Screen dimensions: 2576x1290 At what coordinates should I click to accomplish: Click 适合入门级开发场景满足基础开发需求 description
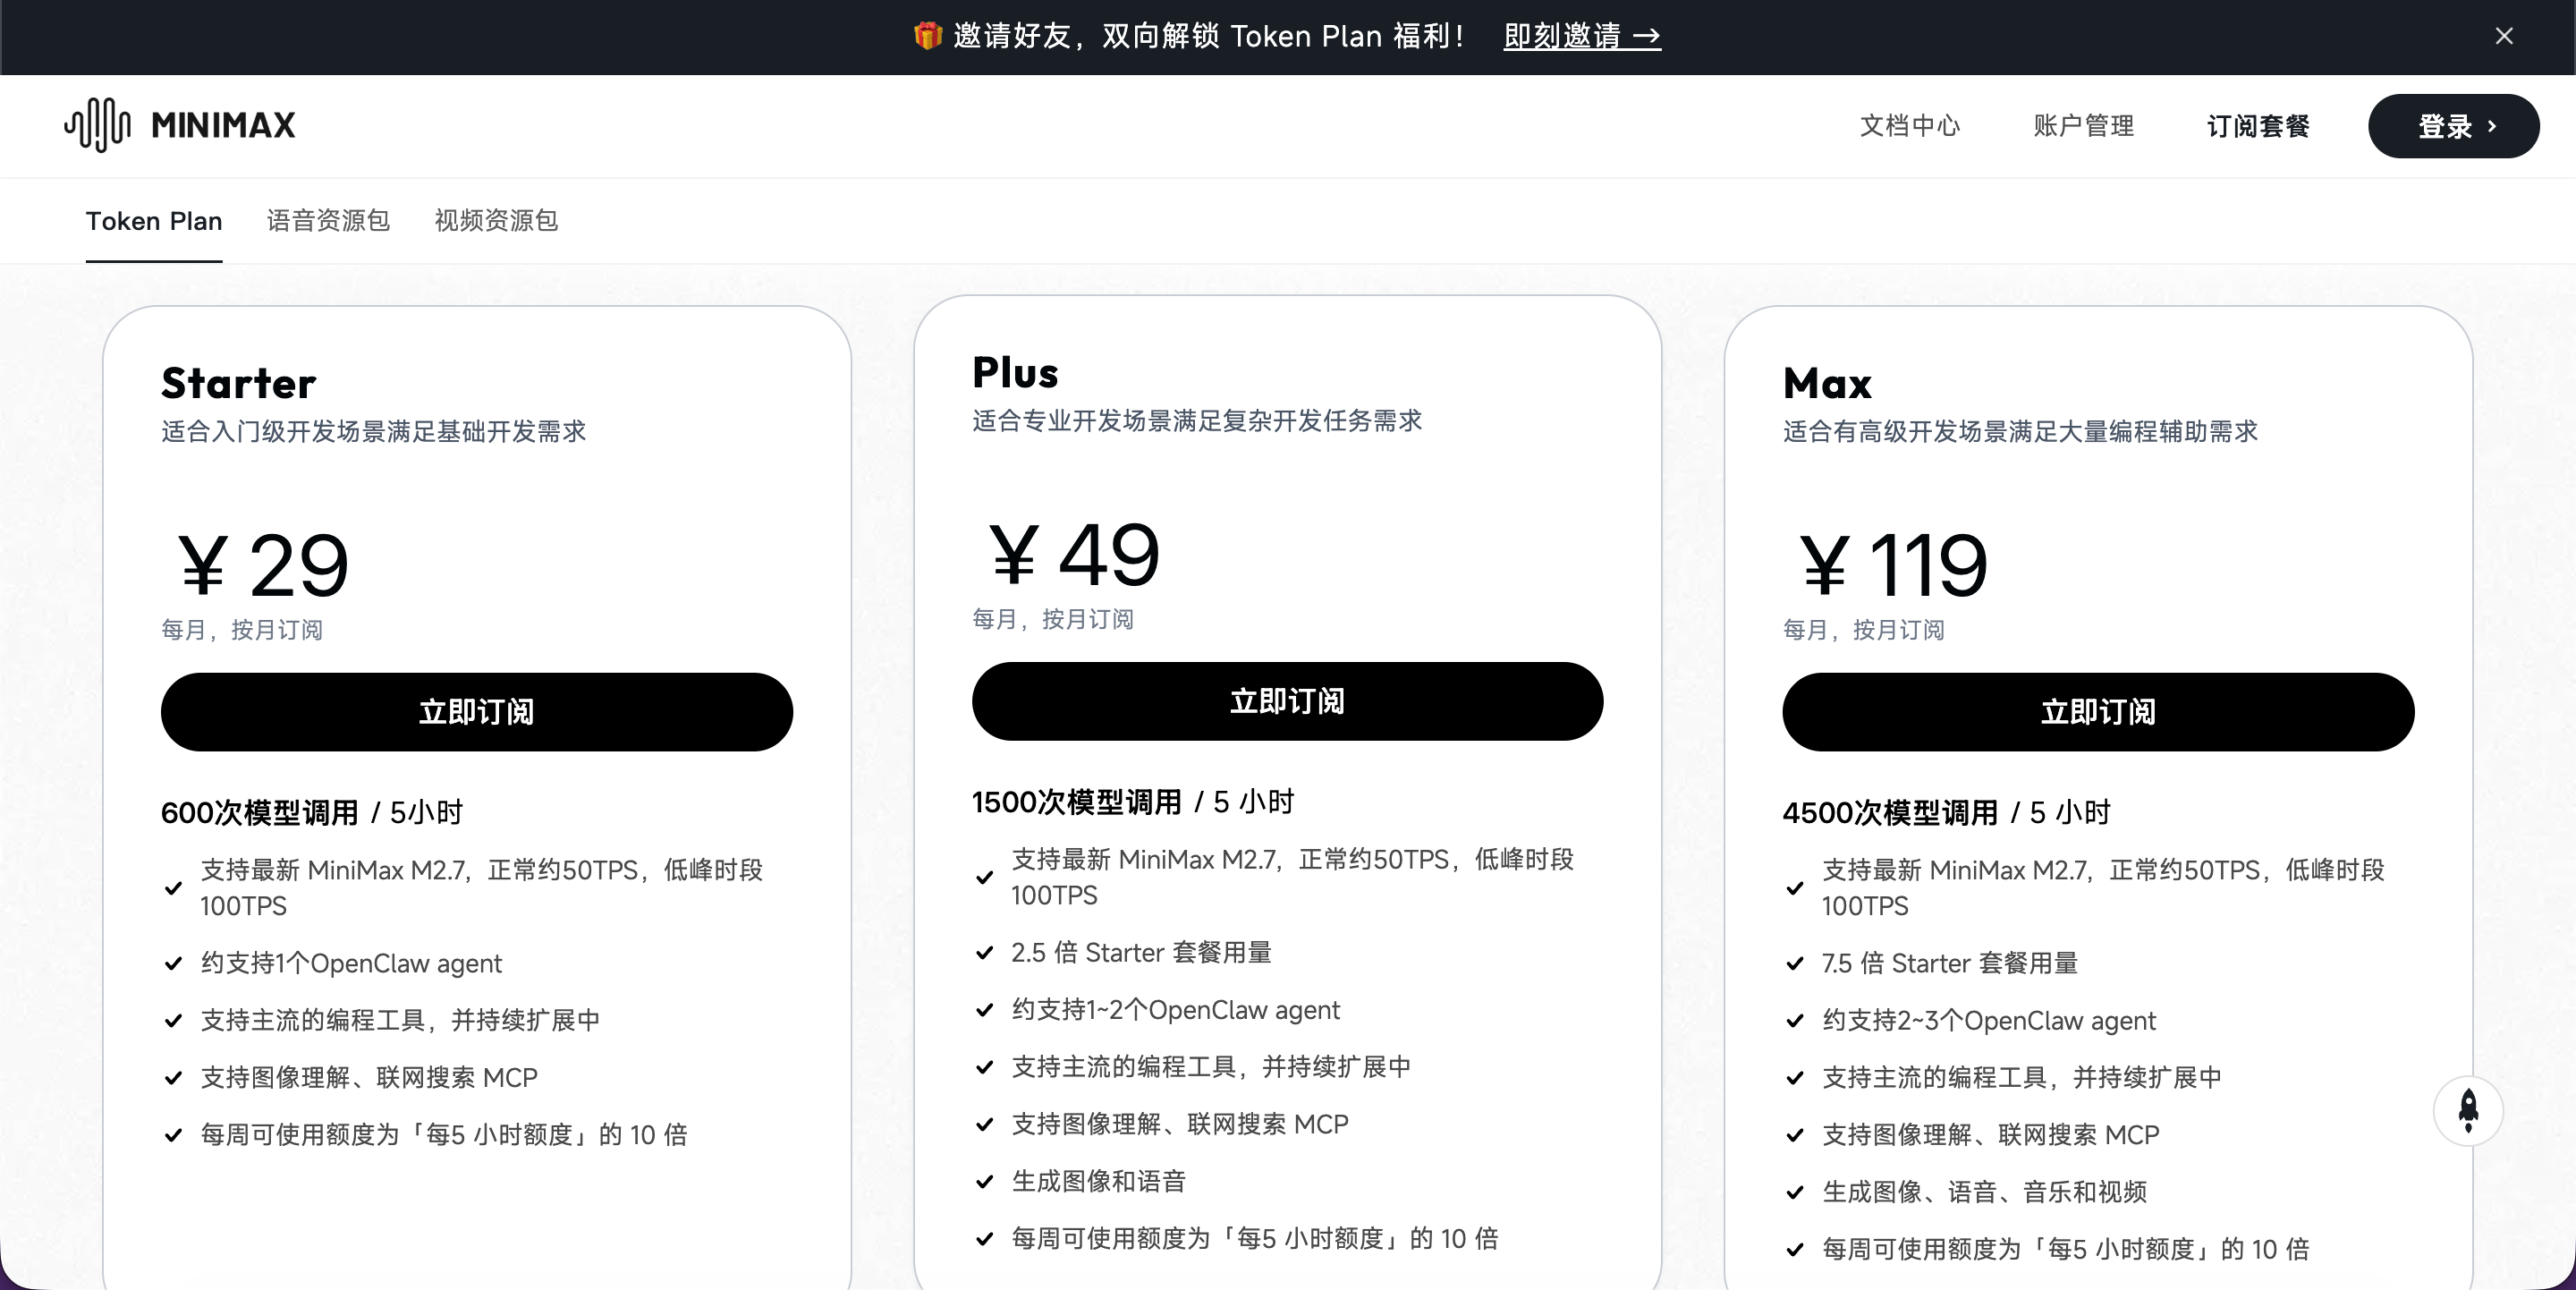tap(374, 431)
